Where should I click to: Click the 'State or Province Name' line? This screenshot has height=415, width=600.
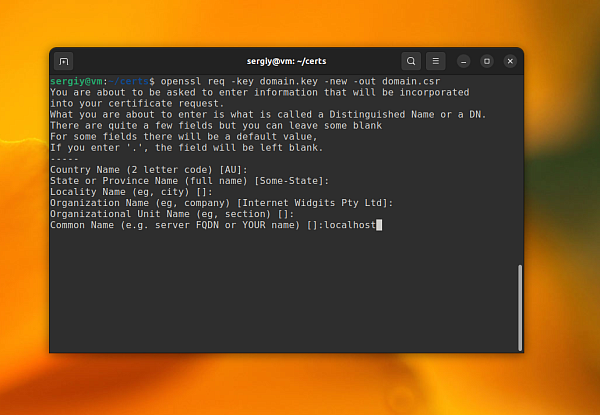189,181
